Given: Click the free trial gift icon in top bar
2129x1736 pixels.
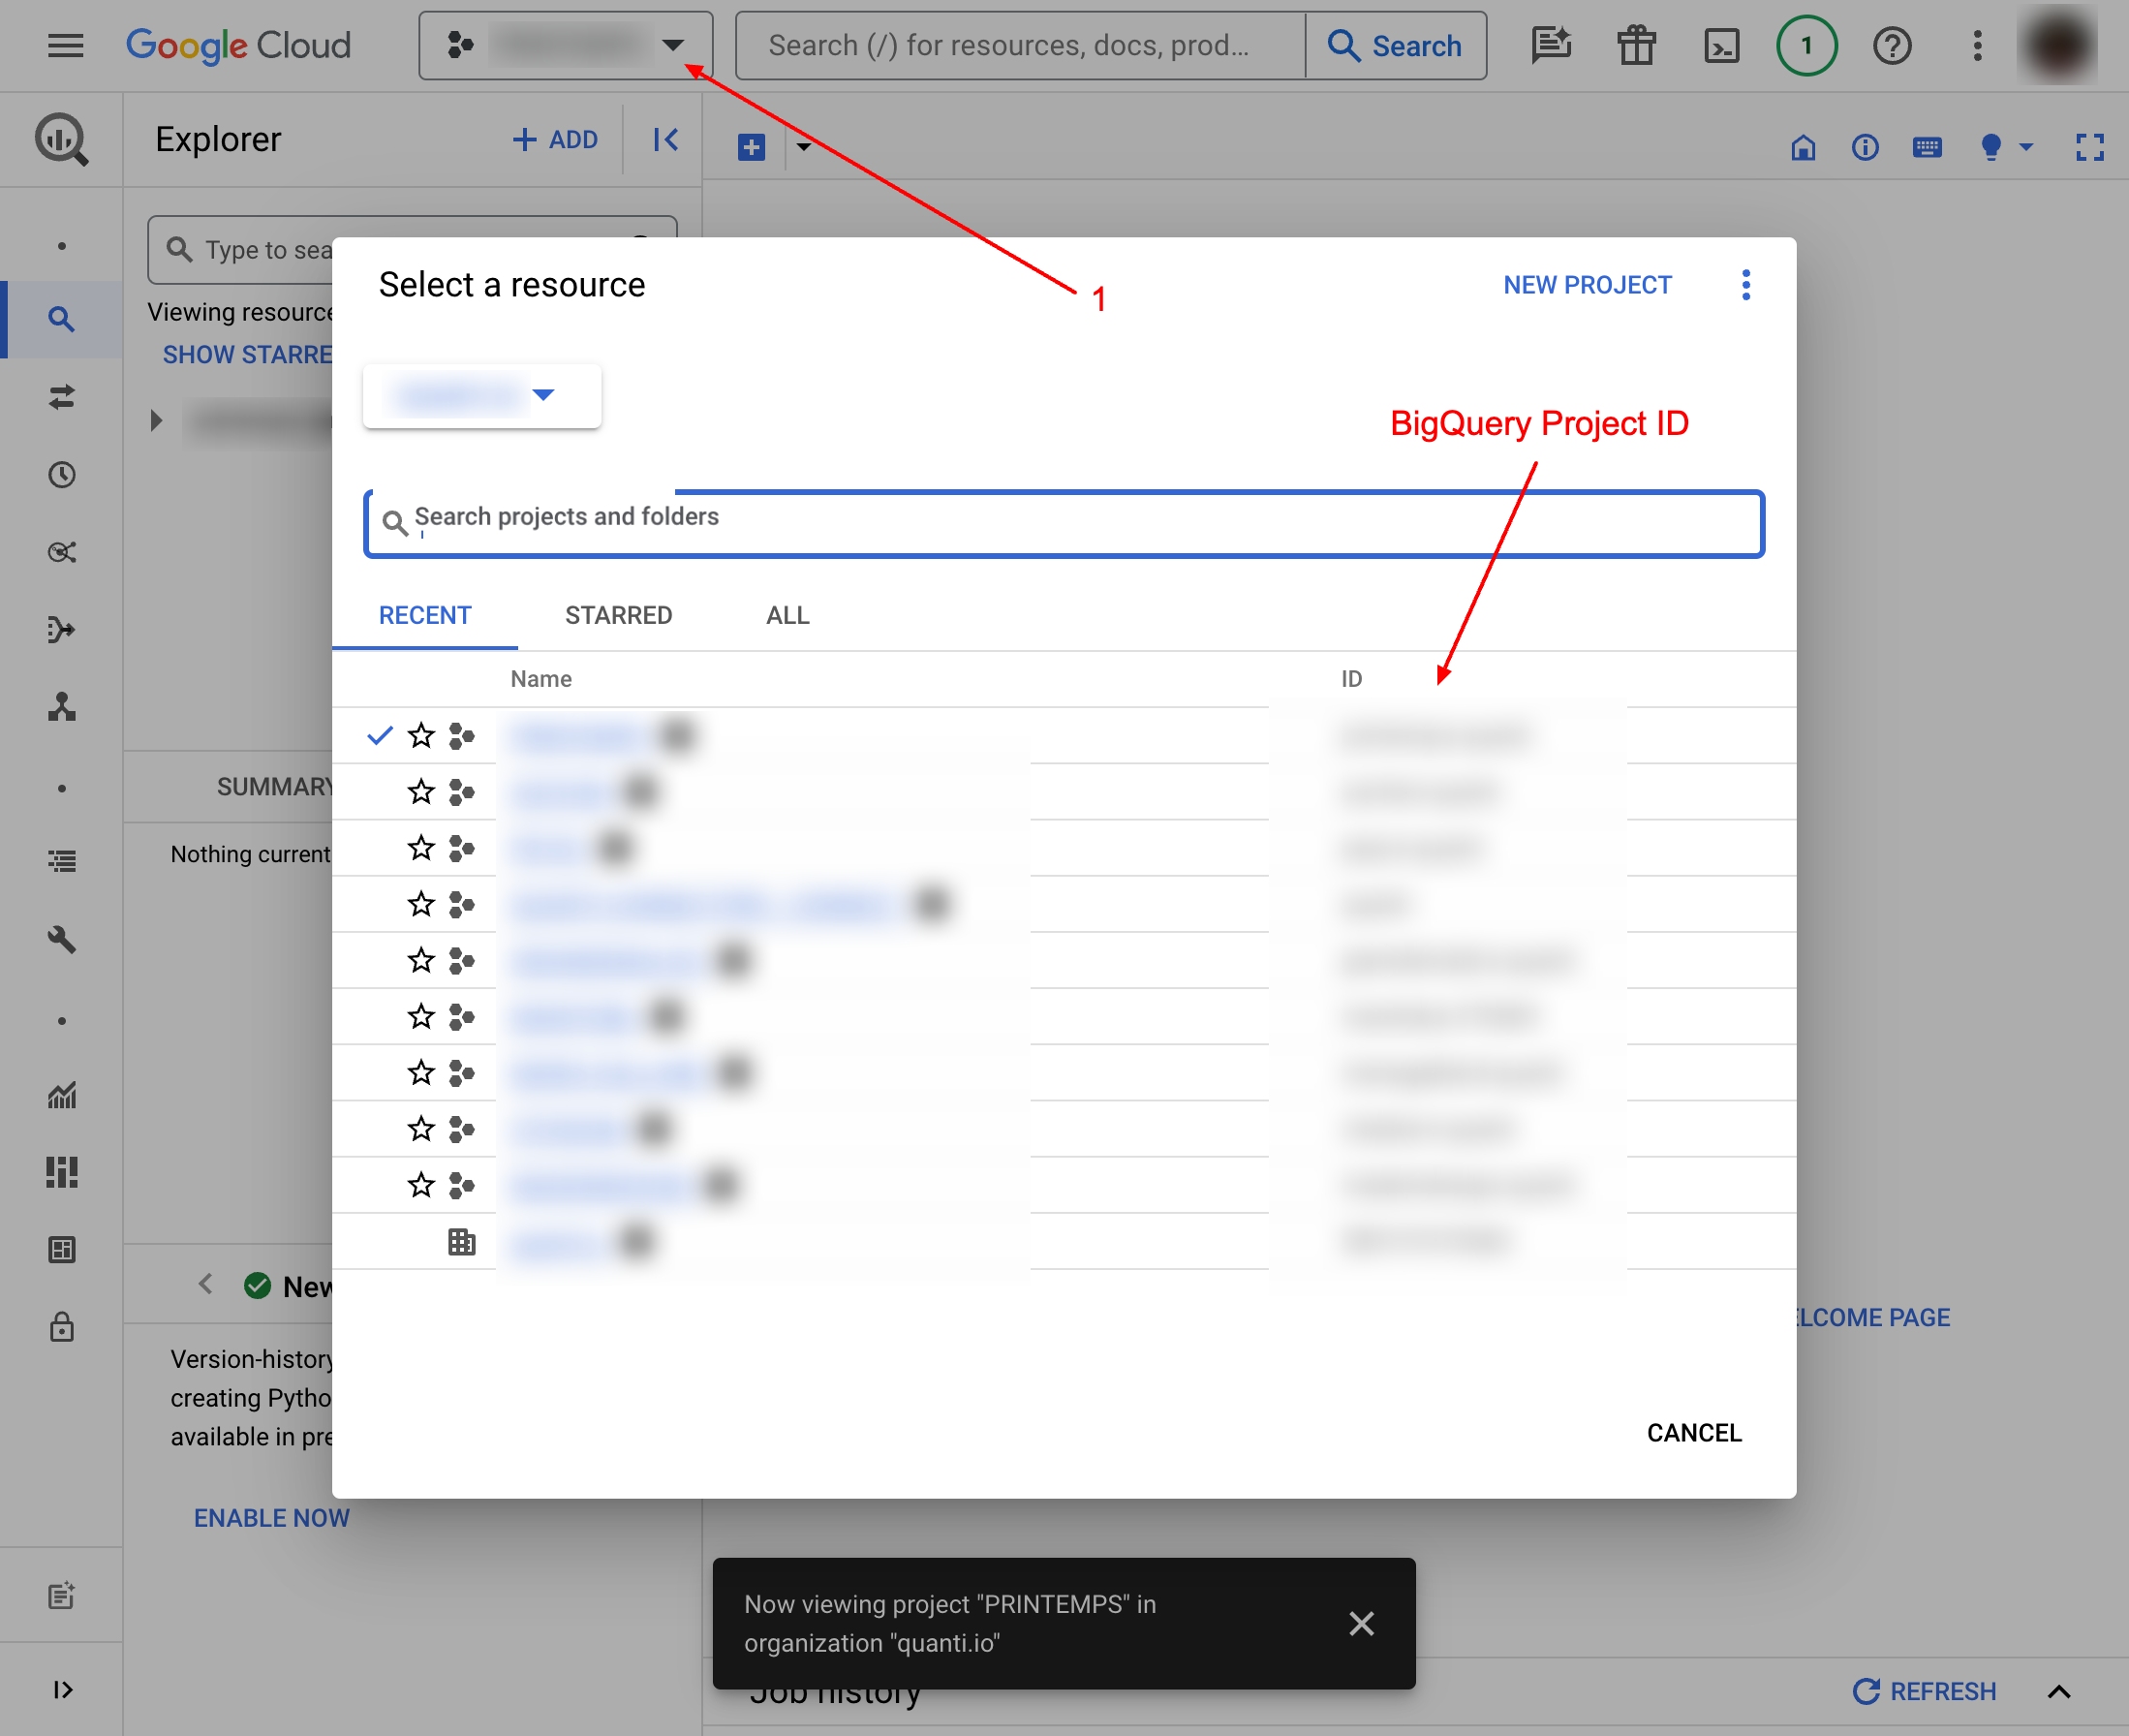Looking at the screenshot, I should (1635, 45).
